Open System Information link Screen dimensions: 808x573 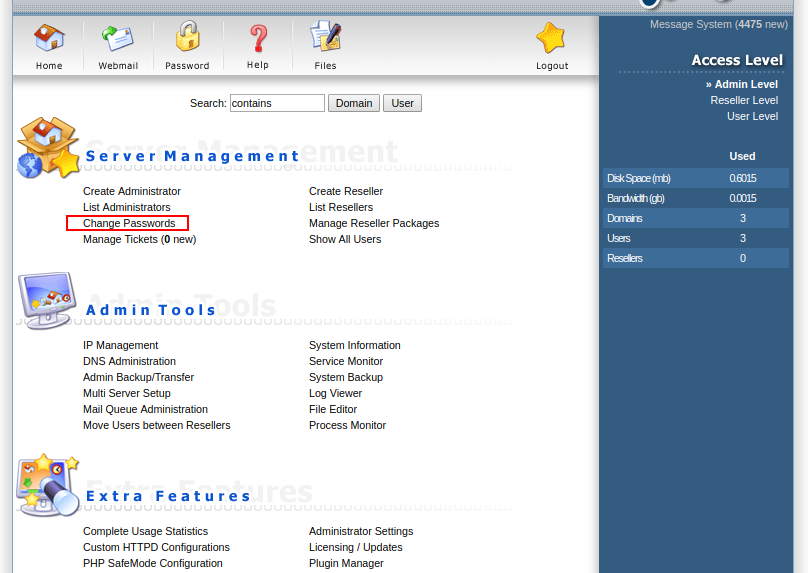(355, 345)
